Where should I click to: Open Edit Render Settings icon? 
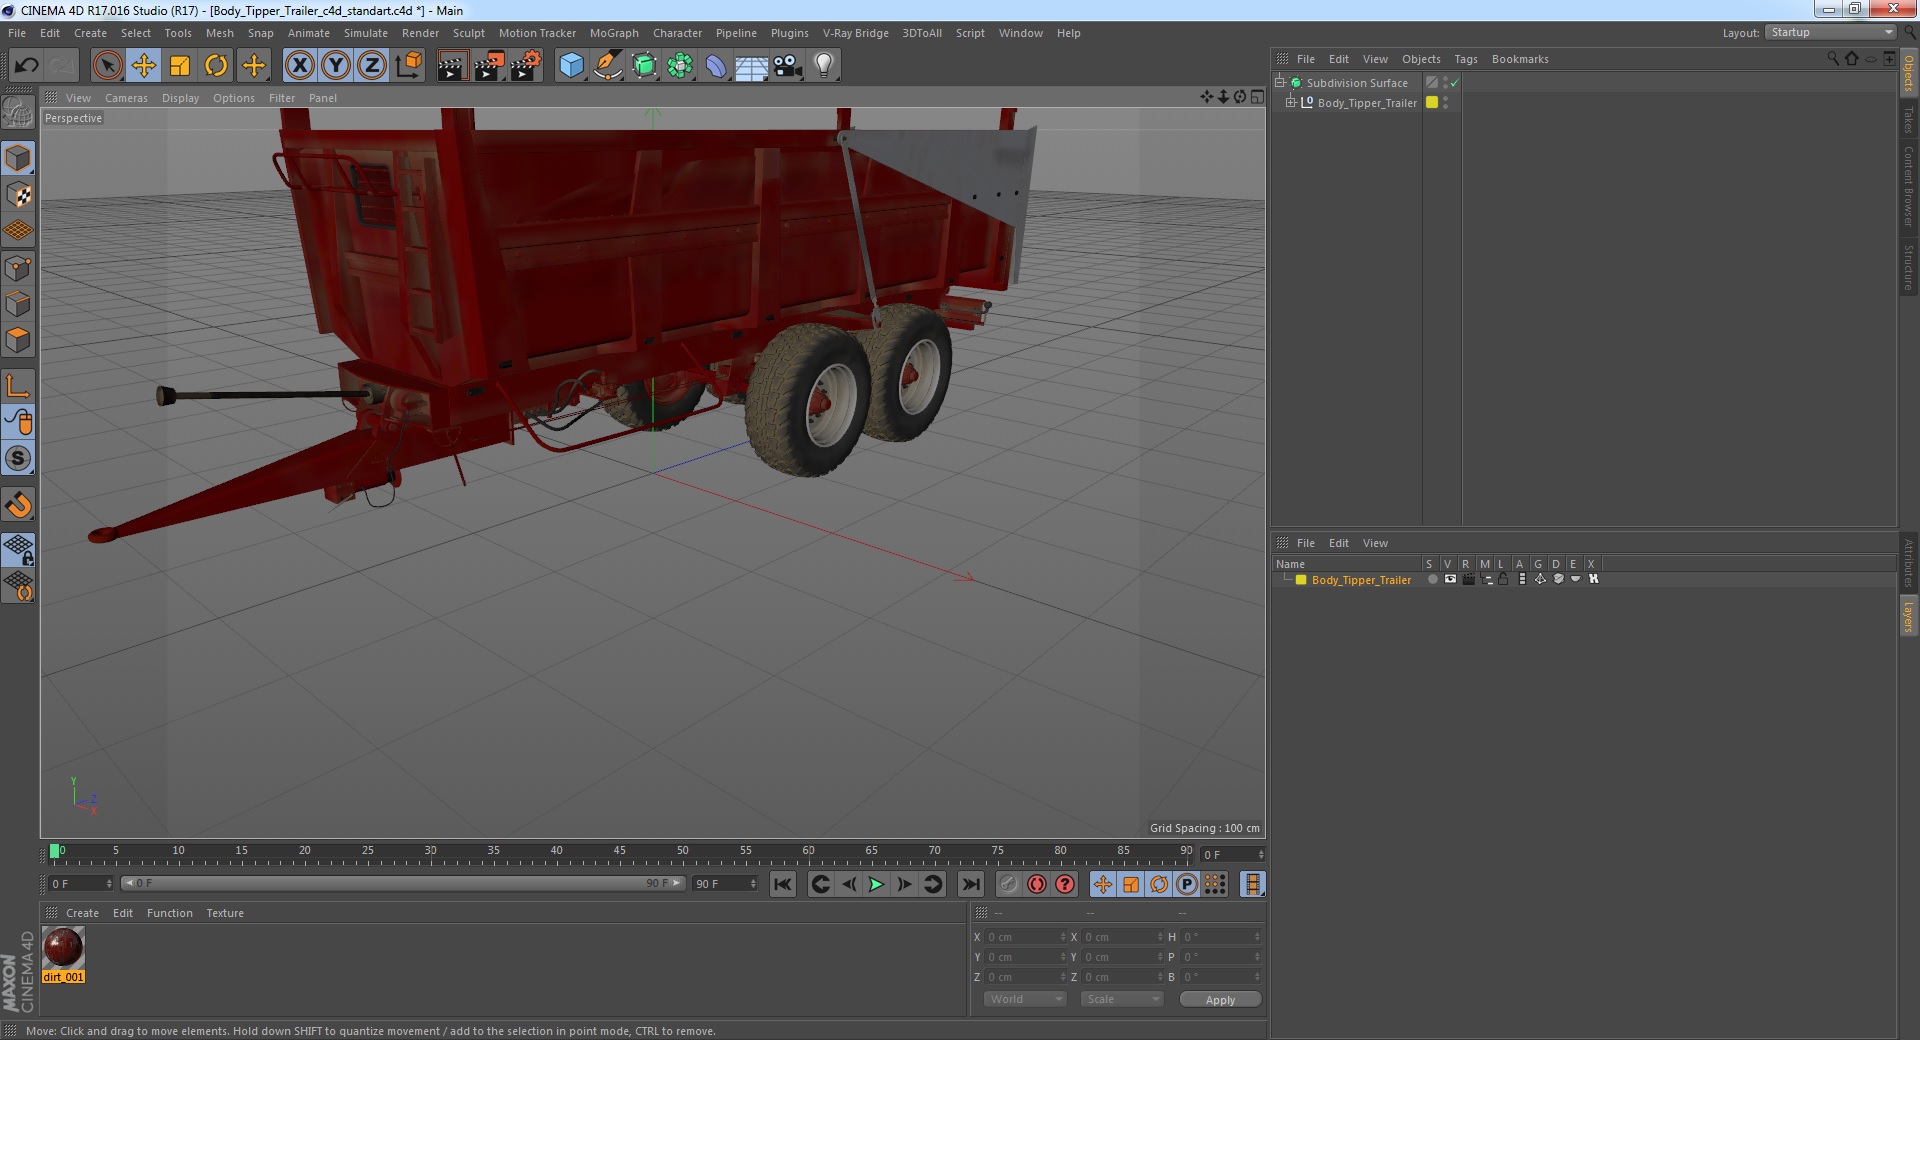526,66
